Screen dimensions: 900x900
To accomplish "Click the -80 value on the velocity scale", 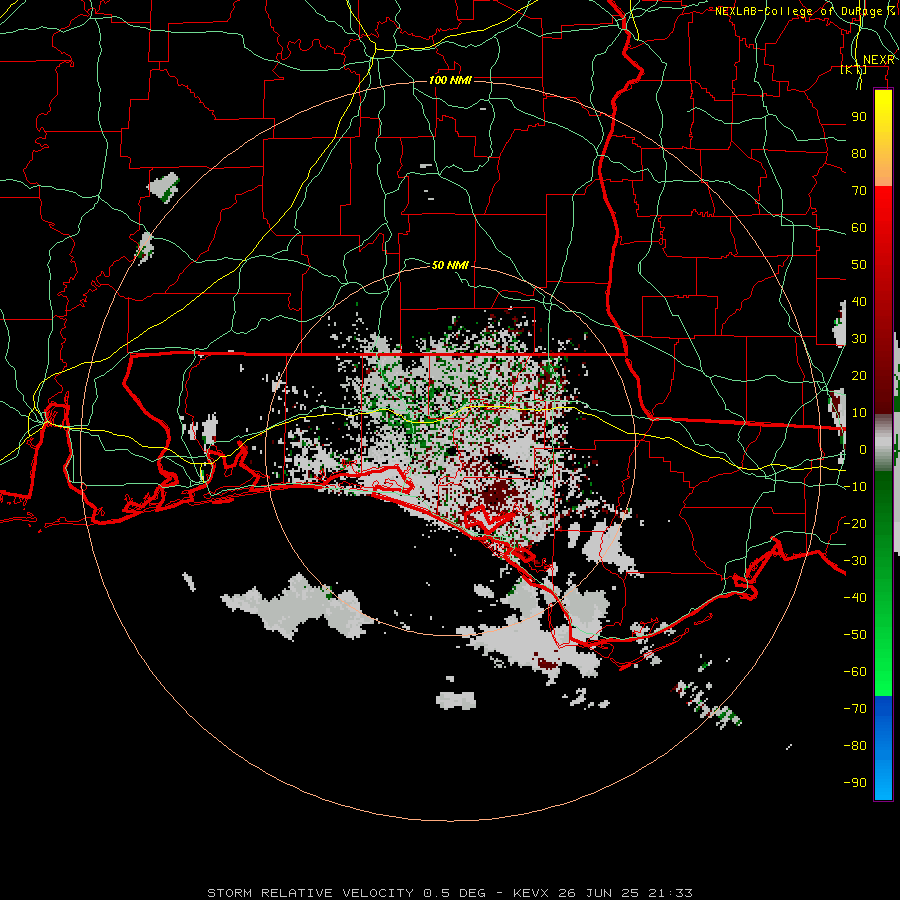I will tap(855, 746).
